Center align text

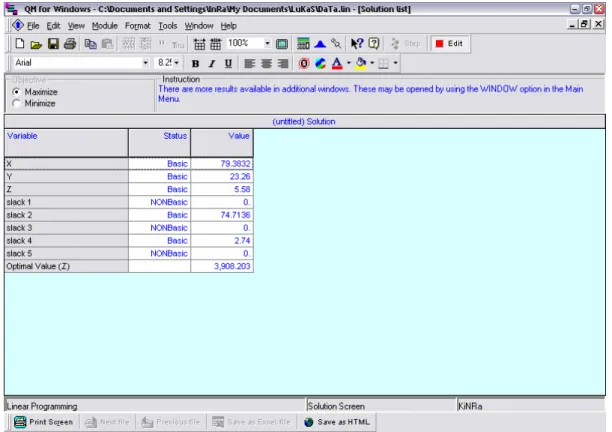266,64
